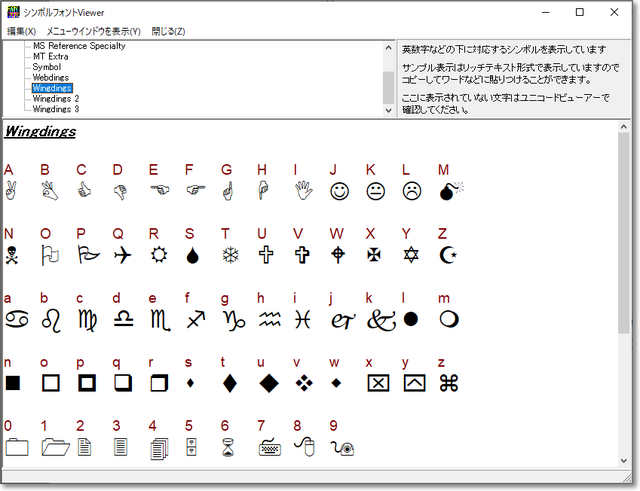Image resolution: width=640 pixels, height=491 pixels.
Task: Open the メニューウインドウを表示(Y) menu
Action: point(93,32)
